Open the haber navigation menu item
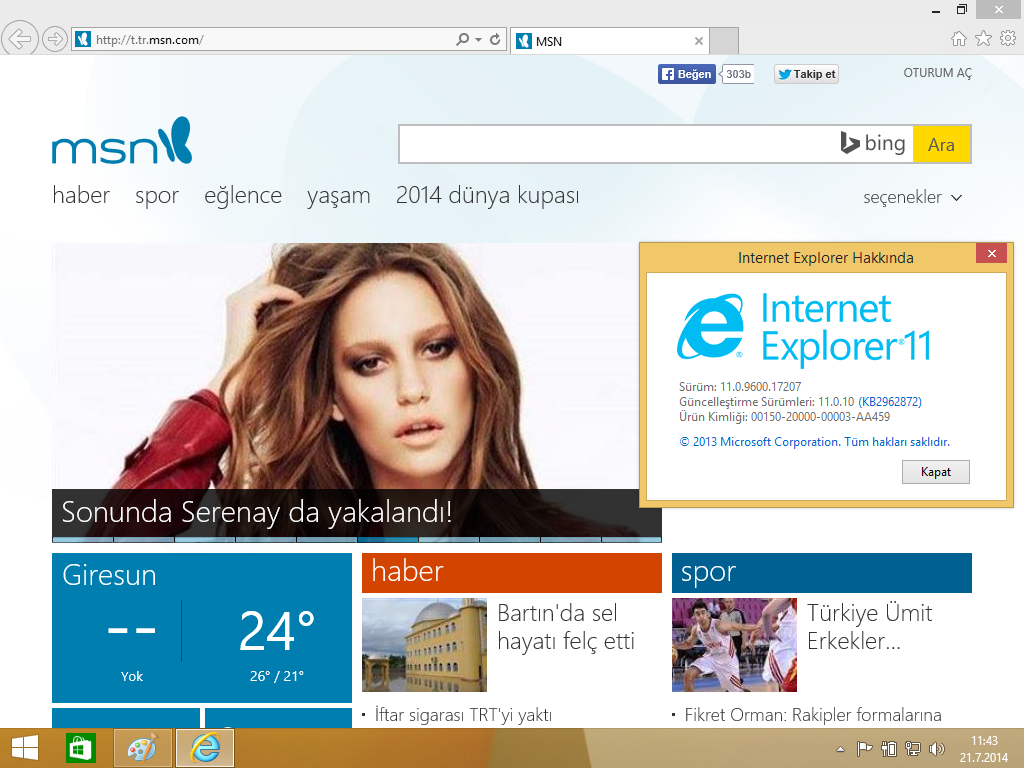This screenshot has height=768, width=1024. (81, 196)
